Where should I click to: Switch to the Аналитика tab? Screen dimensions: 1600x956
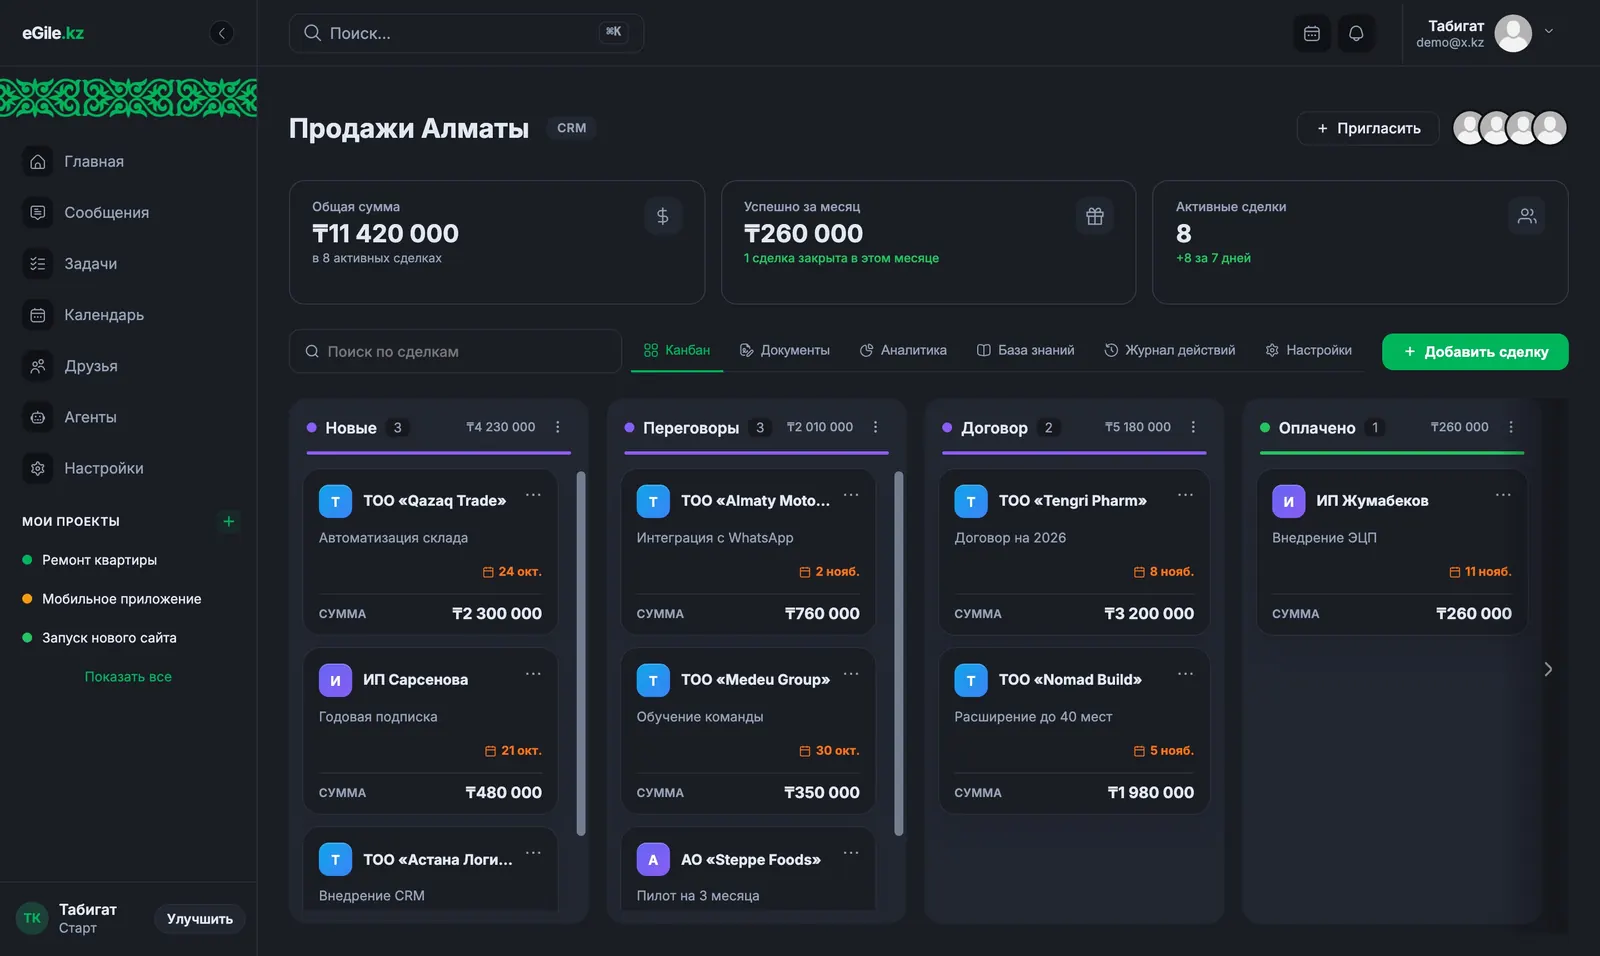(903, 351)
